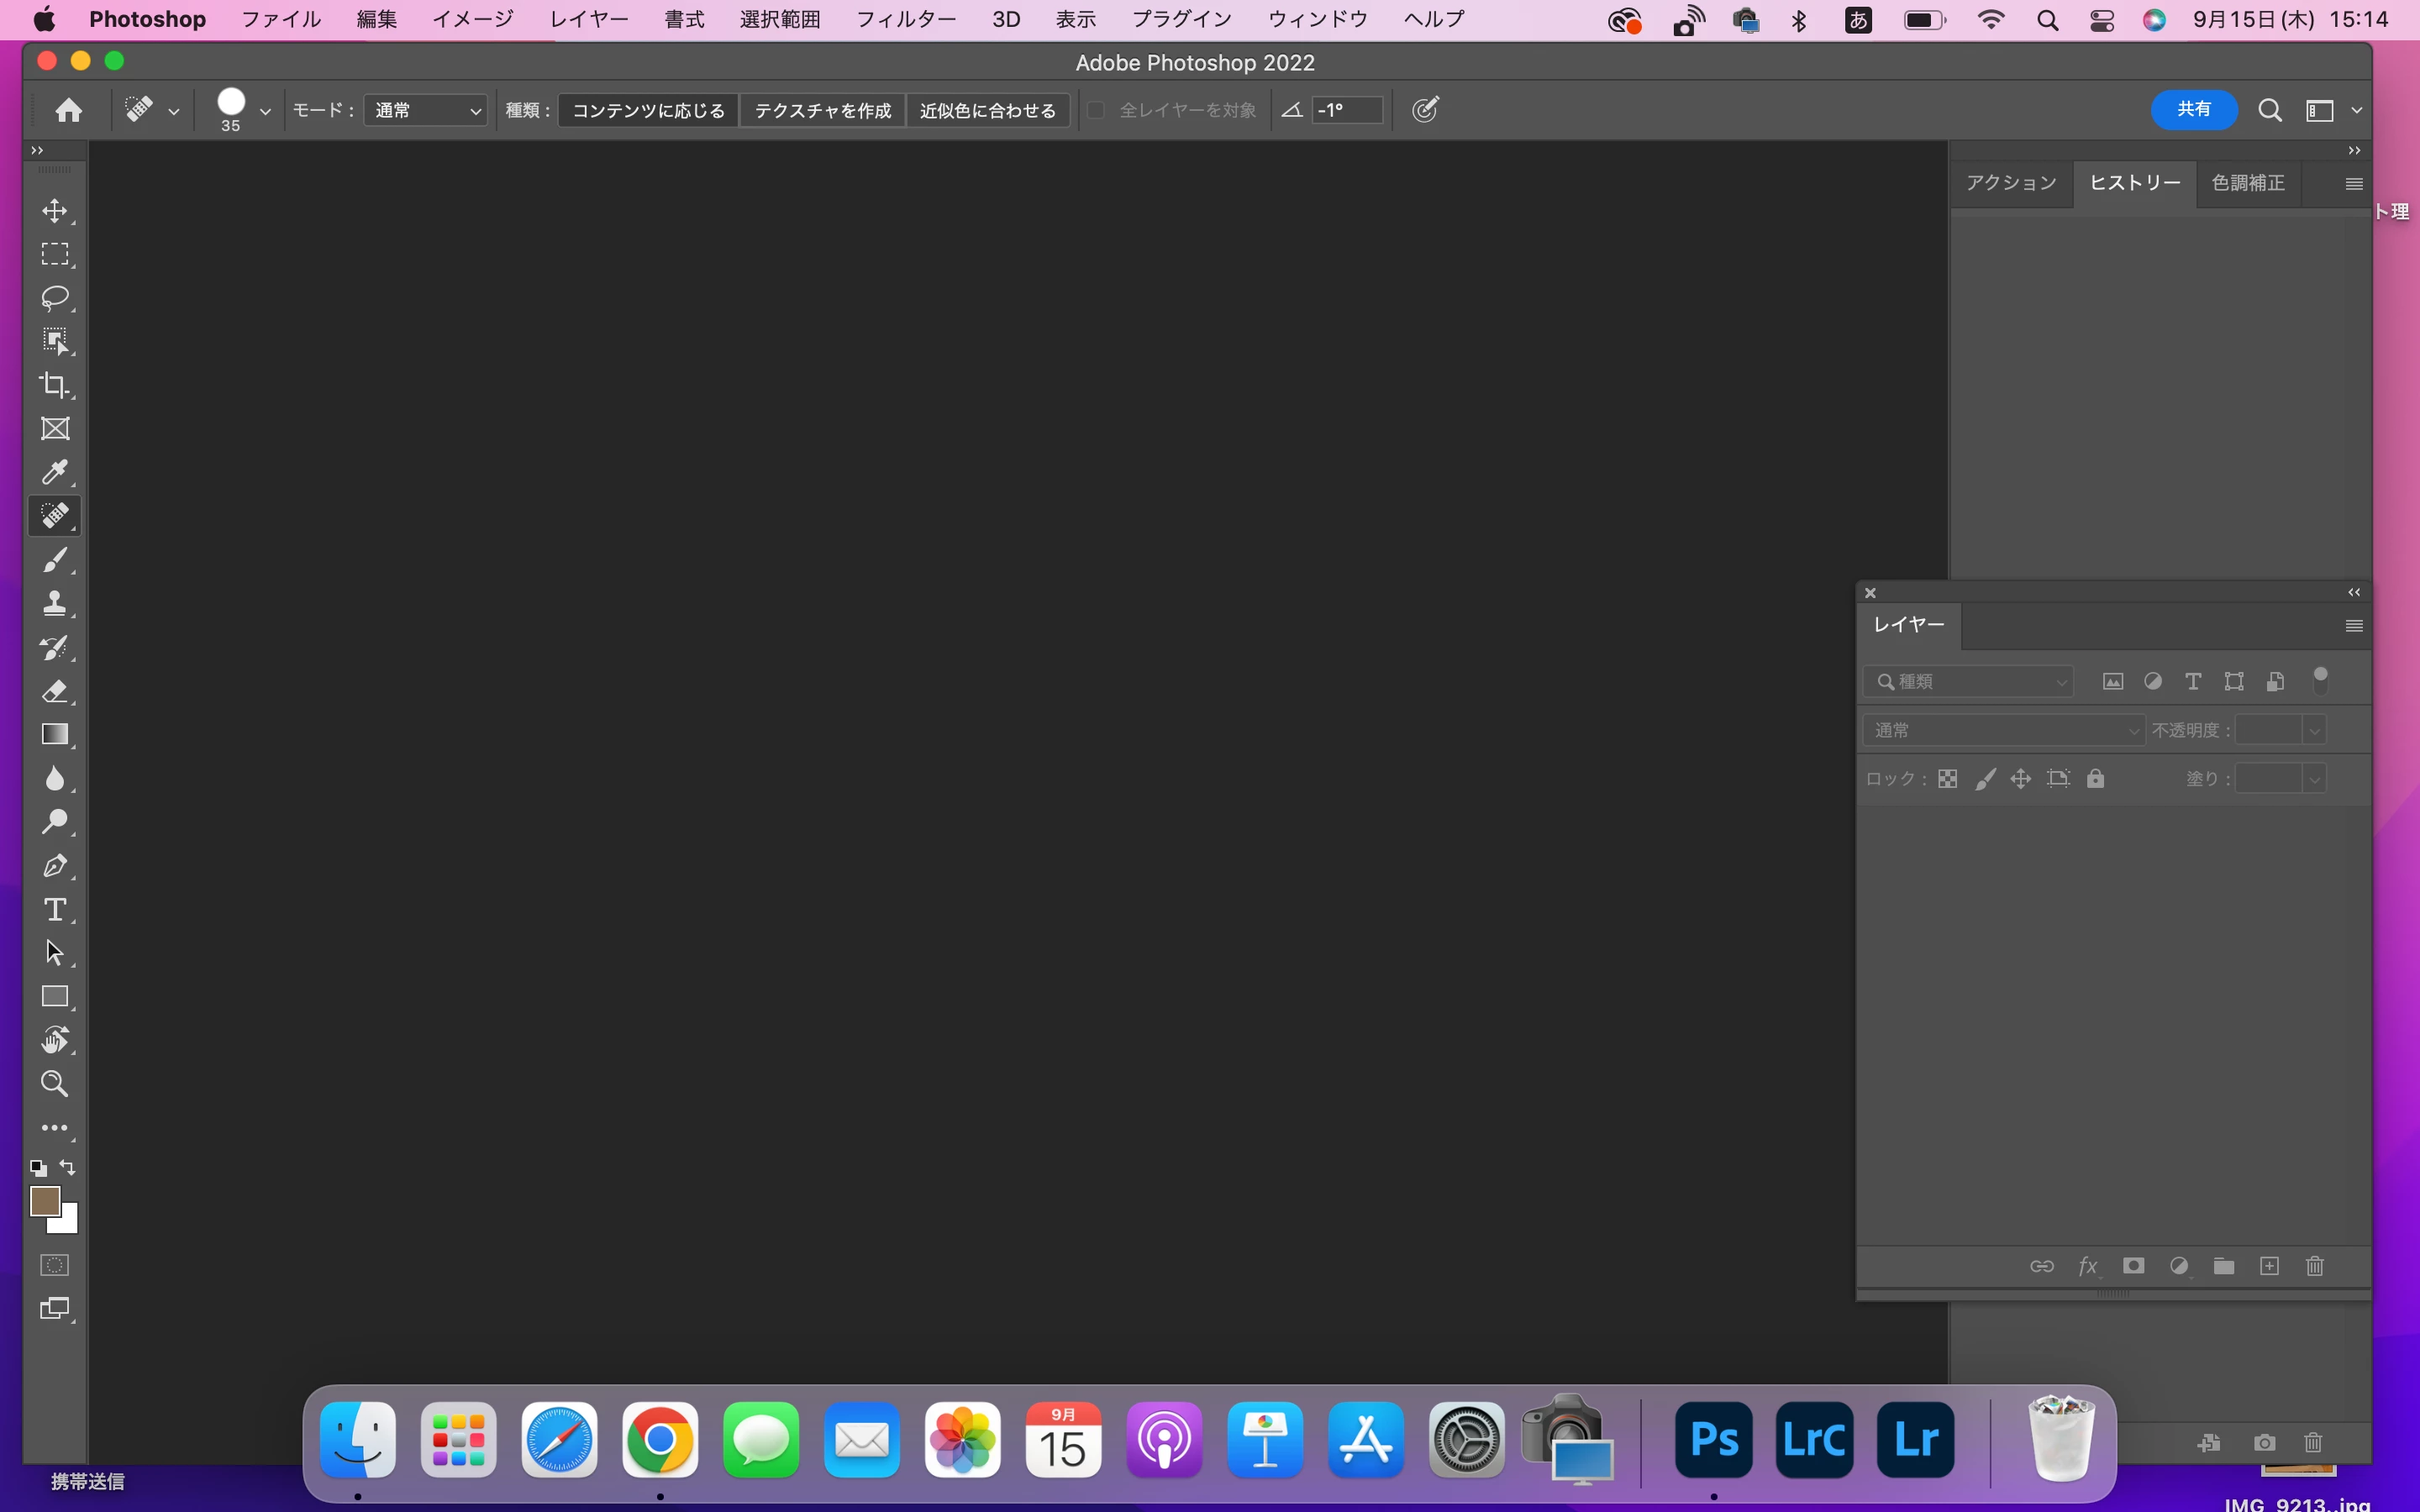Open the フィルター menu
This screenshot has width=2420, height=1512.
tap(905, 19)
